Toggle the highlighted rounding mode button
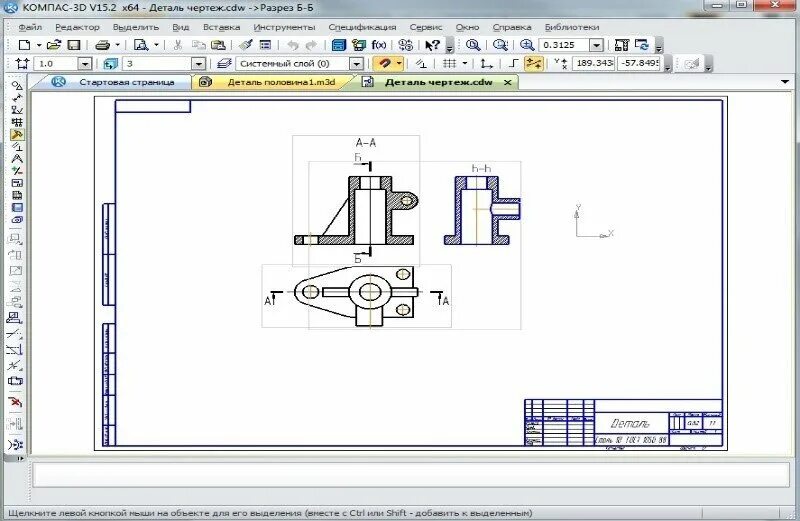 [x=534, y=63]
